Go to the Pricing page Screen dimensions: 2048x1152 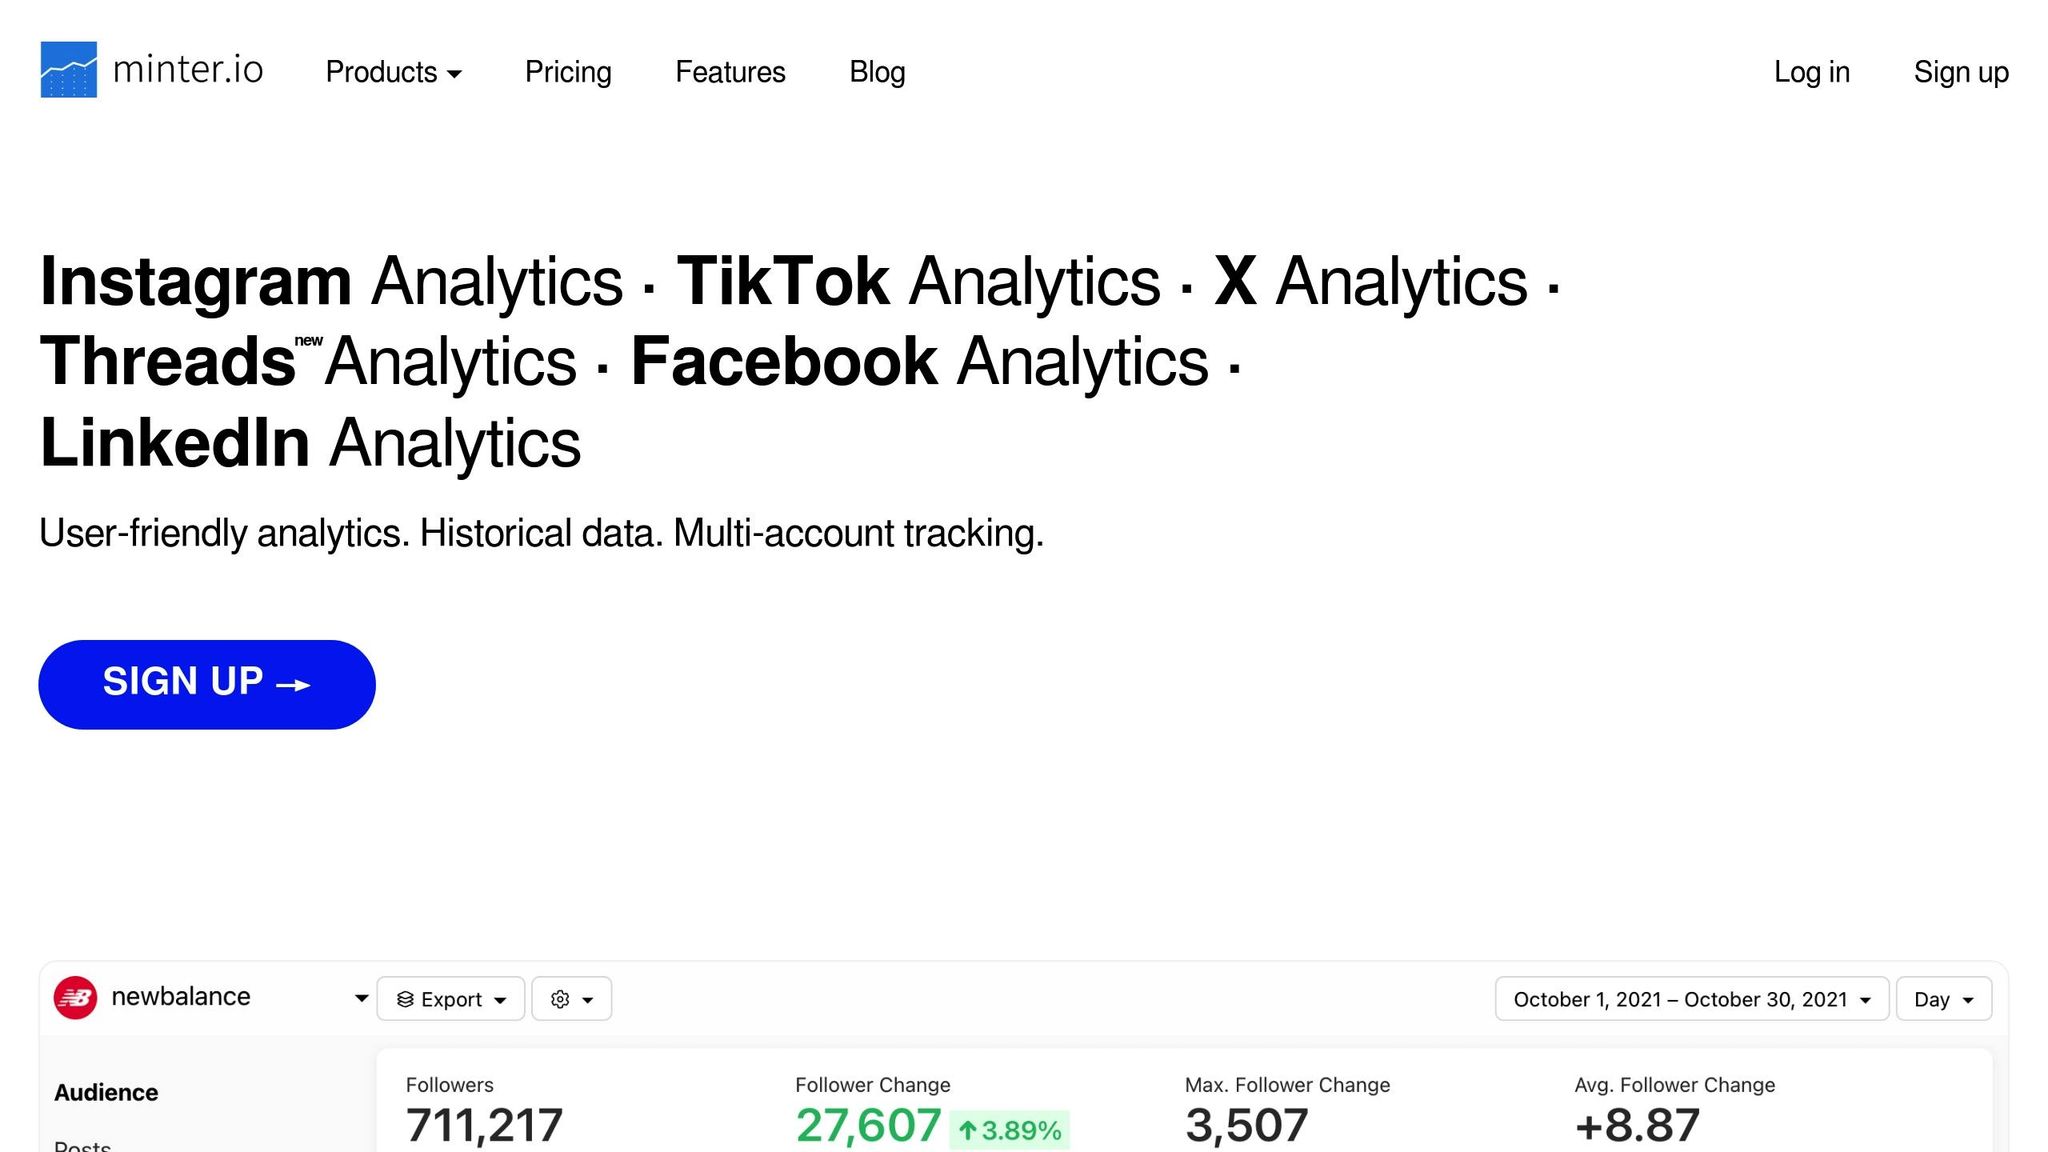tap(568, 72)
